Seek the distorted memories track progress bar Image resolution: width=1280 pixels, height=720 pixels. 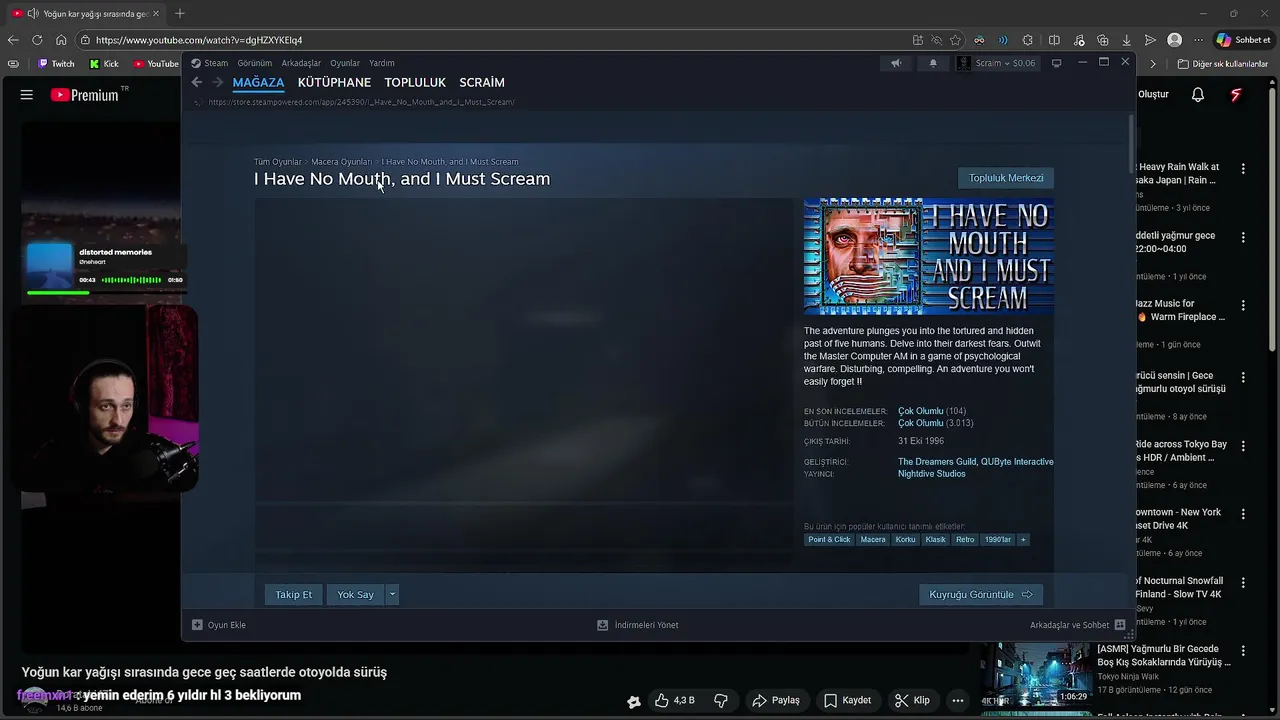[x=105, y=292]
